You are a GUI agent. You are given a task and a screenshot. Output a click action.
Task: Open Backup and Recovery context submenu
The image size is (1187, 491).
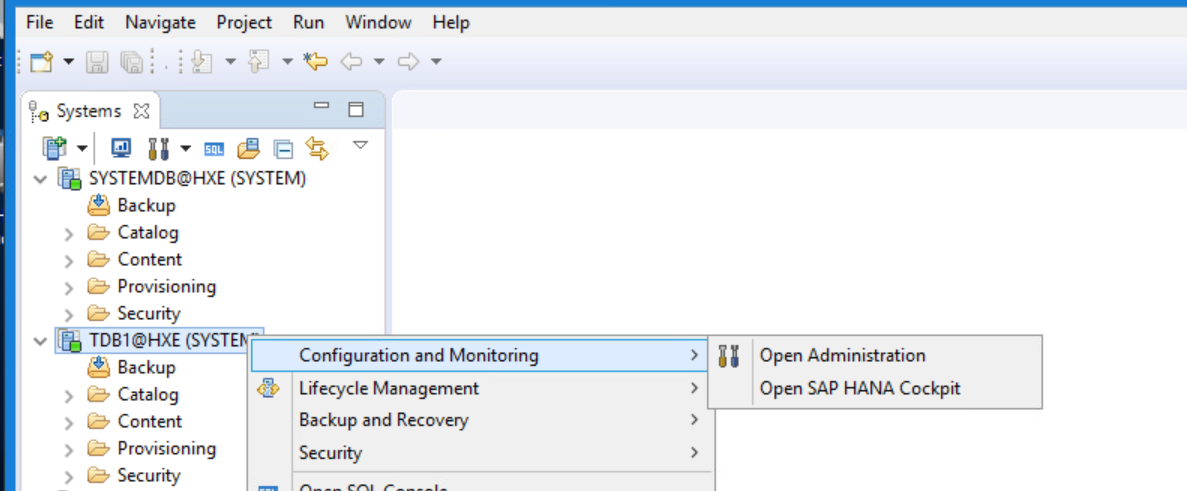tap(481, 420)
